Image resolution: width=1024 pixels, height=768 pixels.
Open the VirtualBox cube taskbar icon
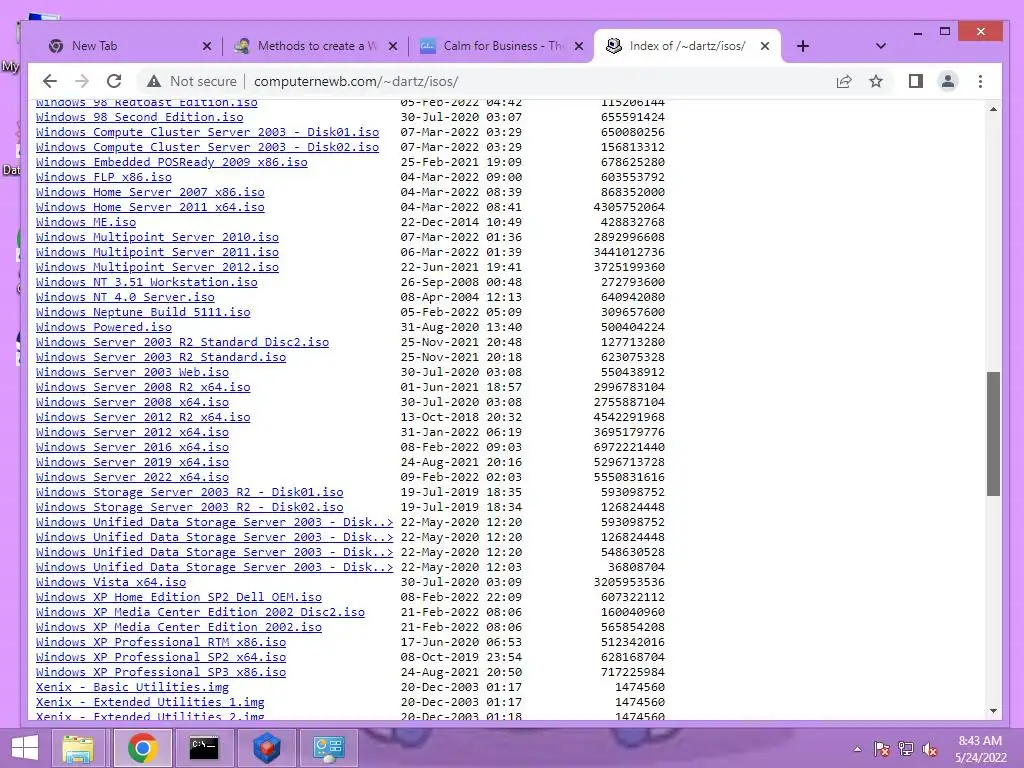click(266, 748)
